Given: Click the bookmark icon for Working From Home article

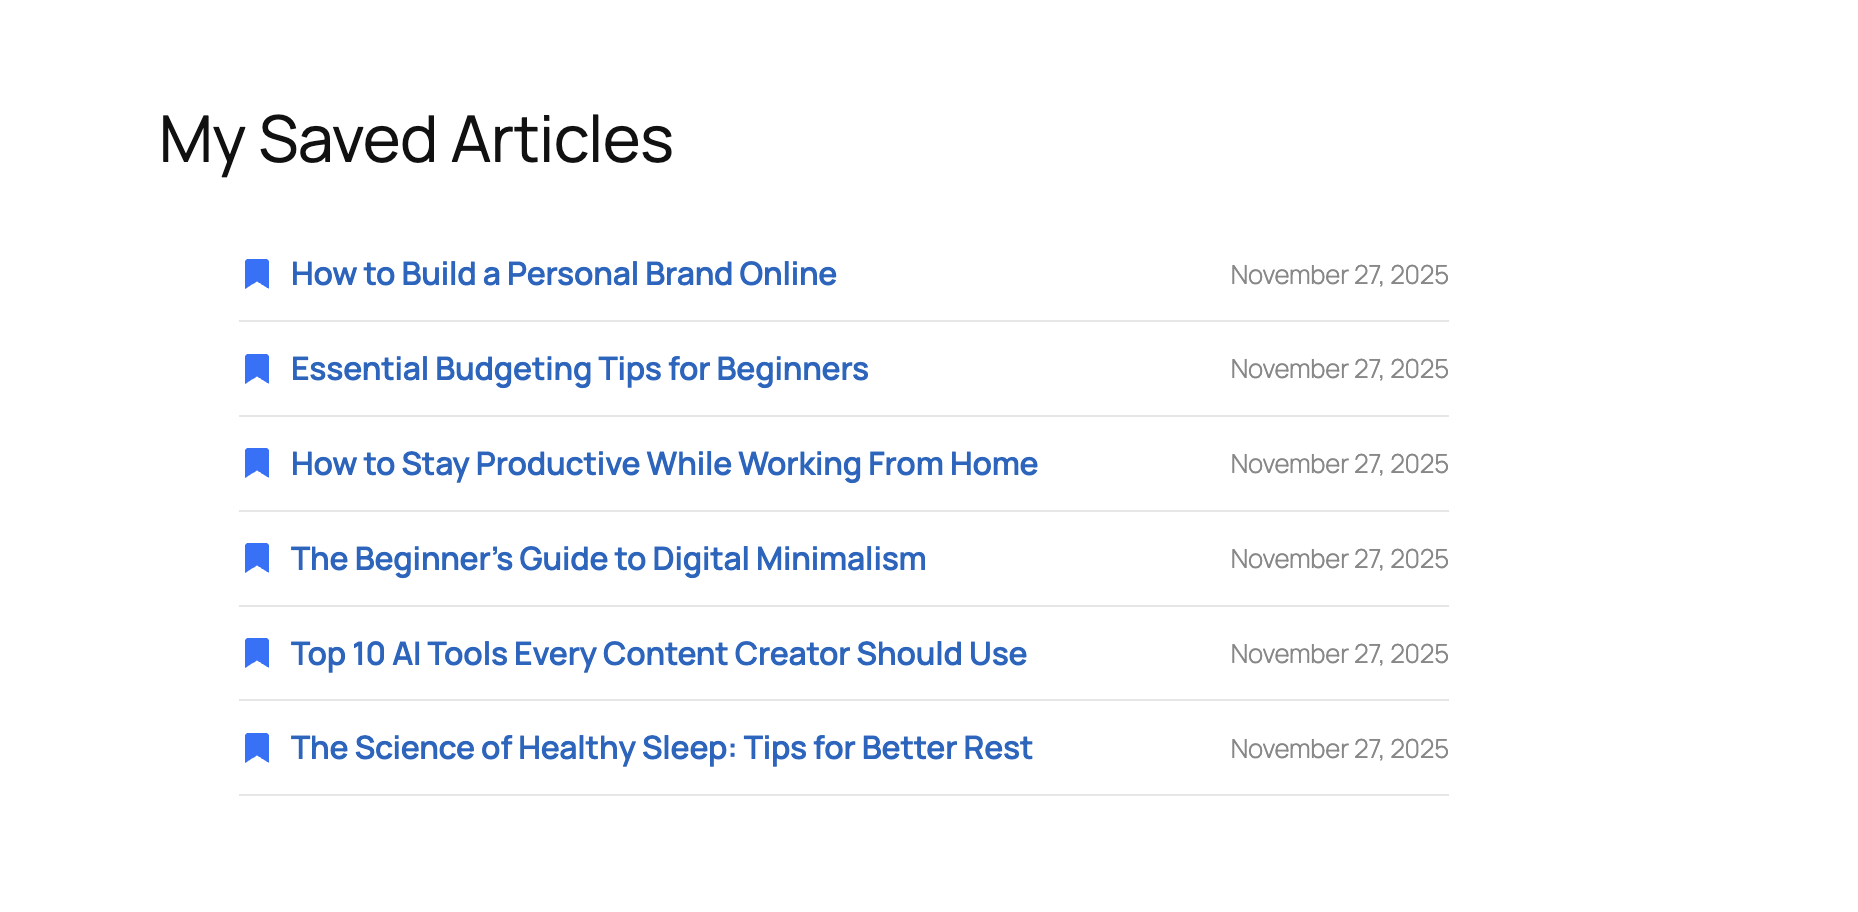Looking at the screenshot, I should [x=257, y=463].
